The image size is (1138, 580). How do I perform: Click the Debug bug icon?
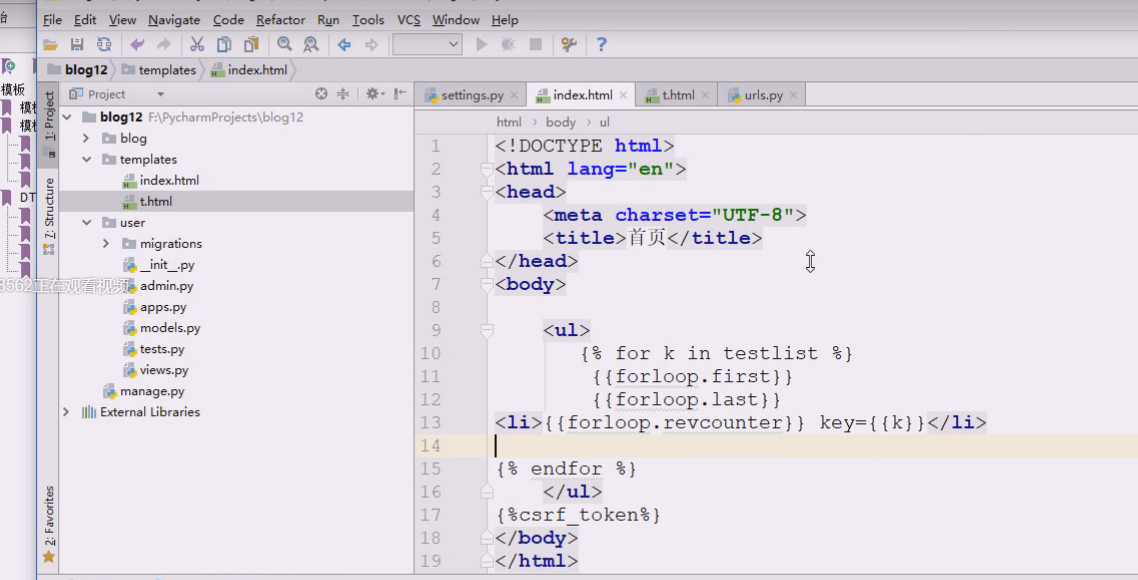click(x=508, y=45)
